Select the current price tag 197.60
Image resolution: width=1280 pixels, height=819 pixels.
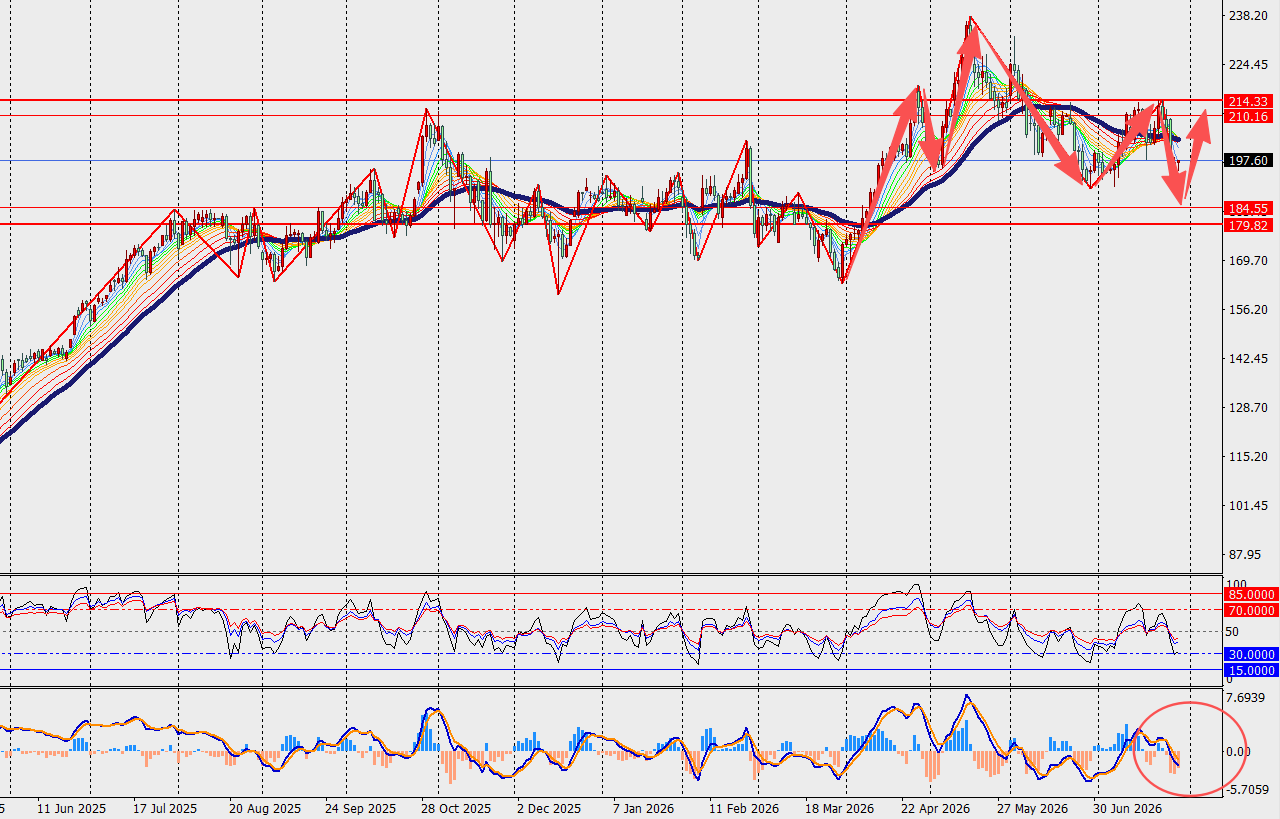(x=1249, y=160)
